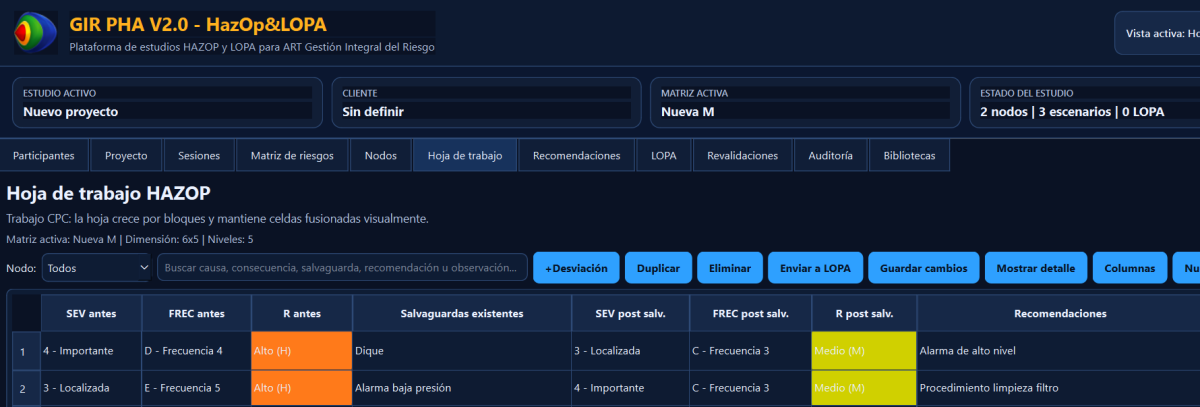Open the Nodo filter dropdown

point(96,268)
